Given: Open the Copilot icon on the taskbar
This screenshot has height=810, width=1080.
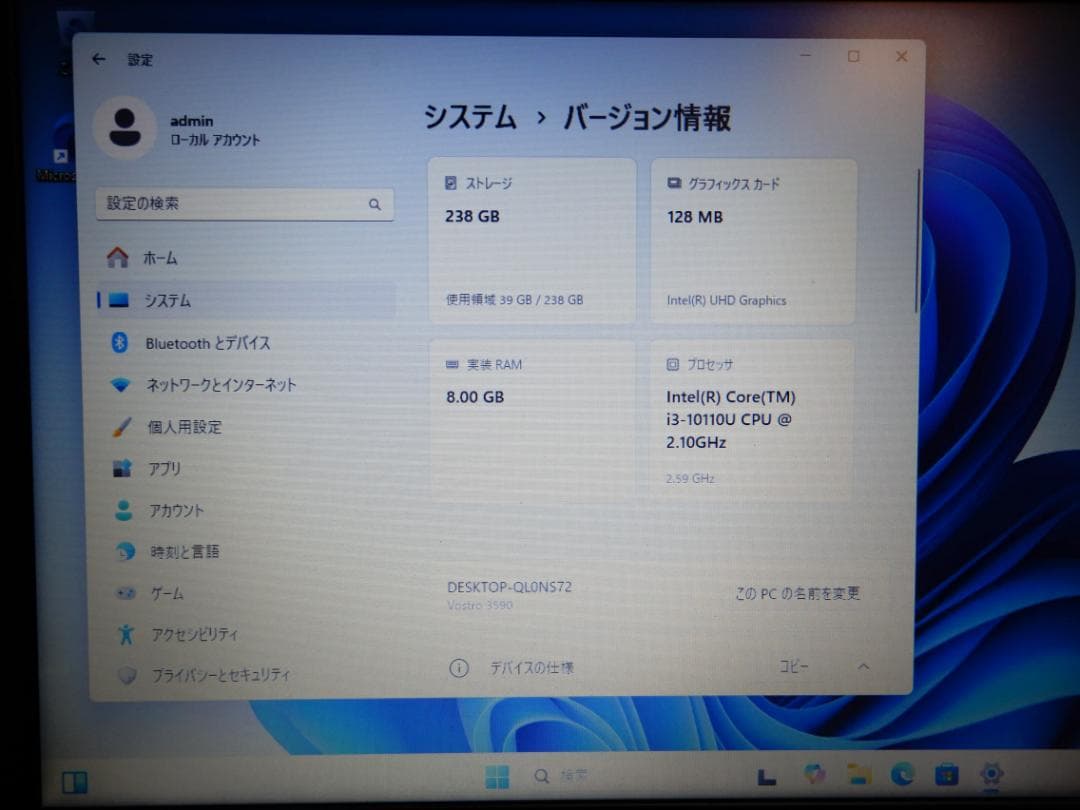Looking at the screenshot, I should coord(815,774).
